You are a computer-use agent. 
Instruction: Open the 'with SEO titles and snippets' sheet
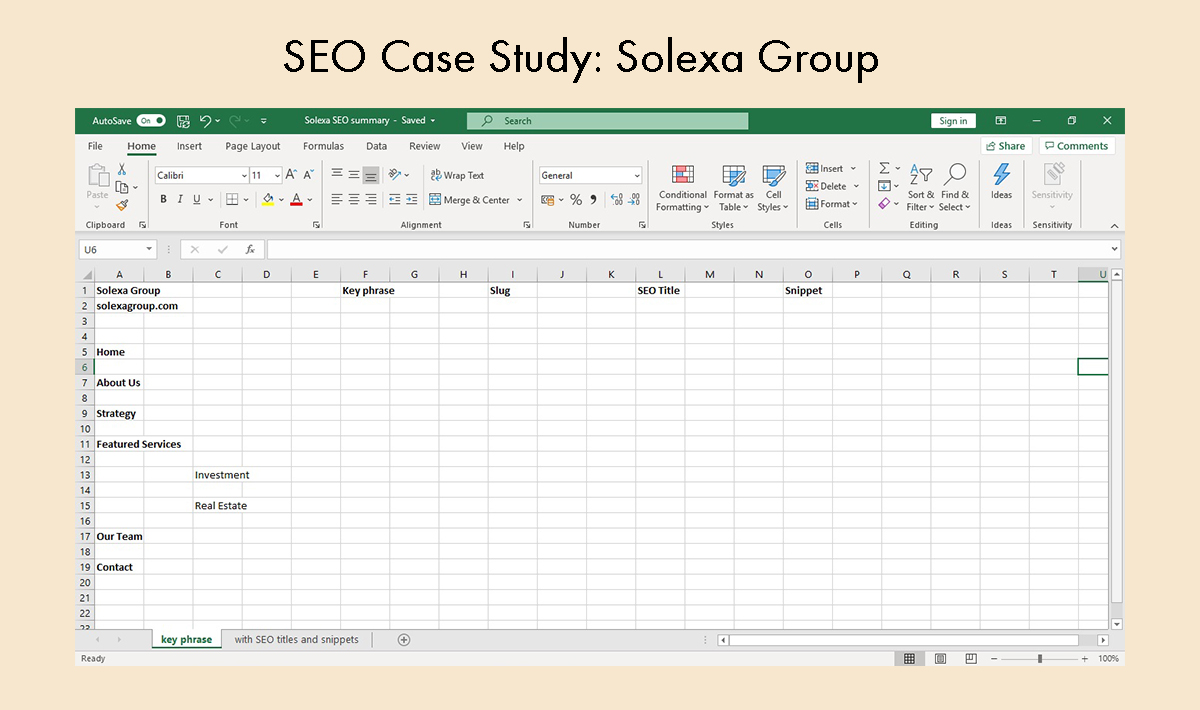pyautogui.click(x=297, y=640)
